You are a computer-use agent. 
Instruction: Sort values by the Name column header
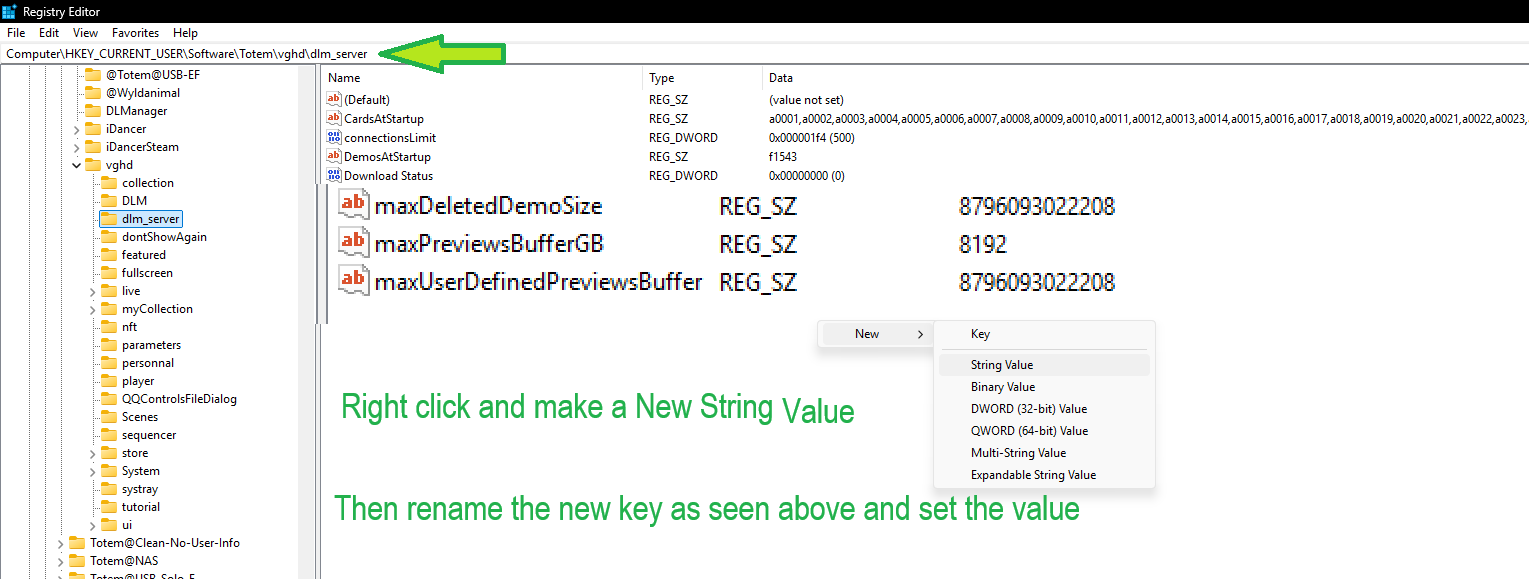tap(344, 78)
